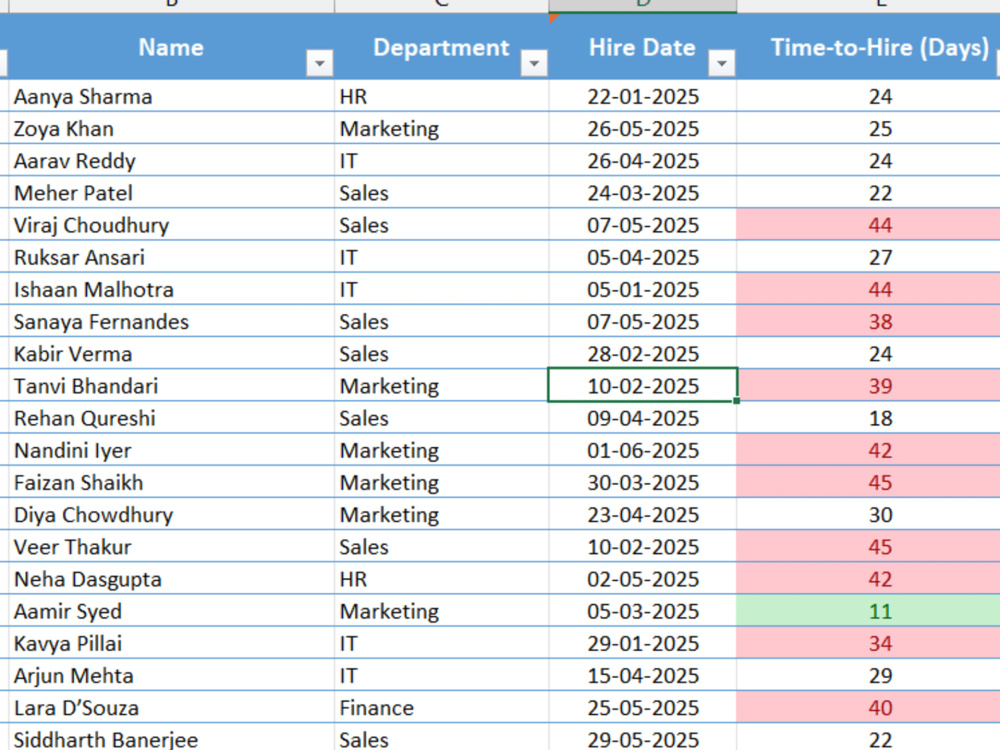Click the Kavya Pillai name cell
The width and height of the screenshot is (1000, 750).
[171, 643]
